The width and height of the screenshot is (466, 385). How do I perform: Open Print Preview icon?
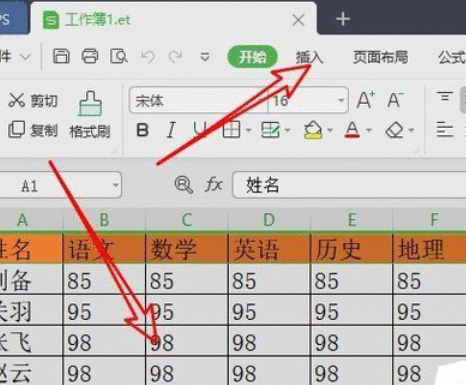point(119,56)
